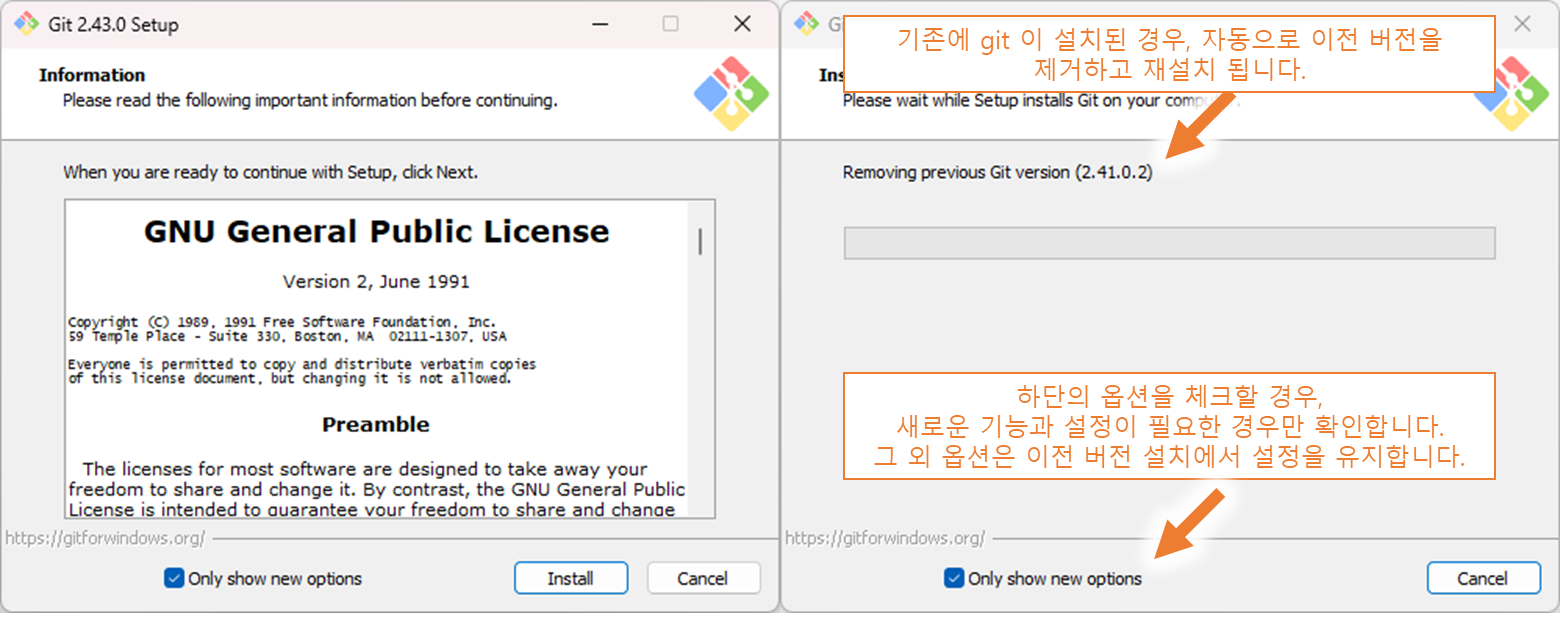This screenshot has width=1560, height=631.
Task: Open the gitforwindows.org link in left window
Action: pyautogui.click(x=105, y=538)
